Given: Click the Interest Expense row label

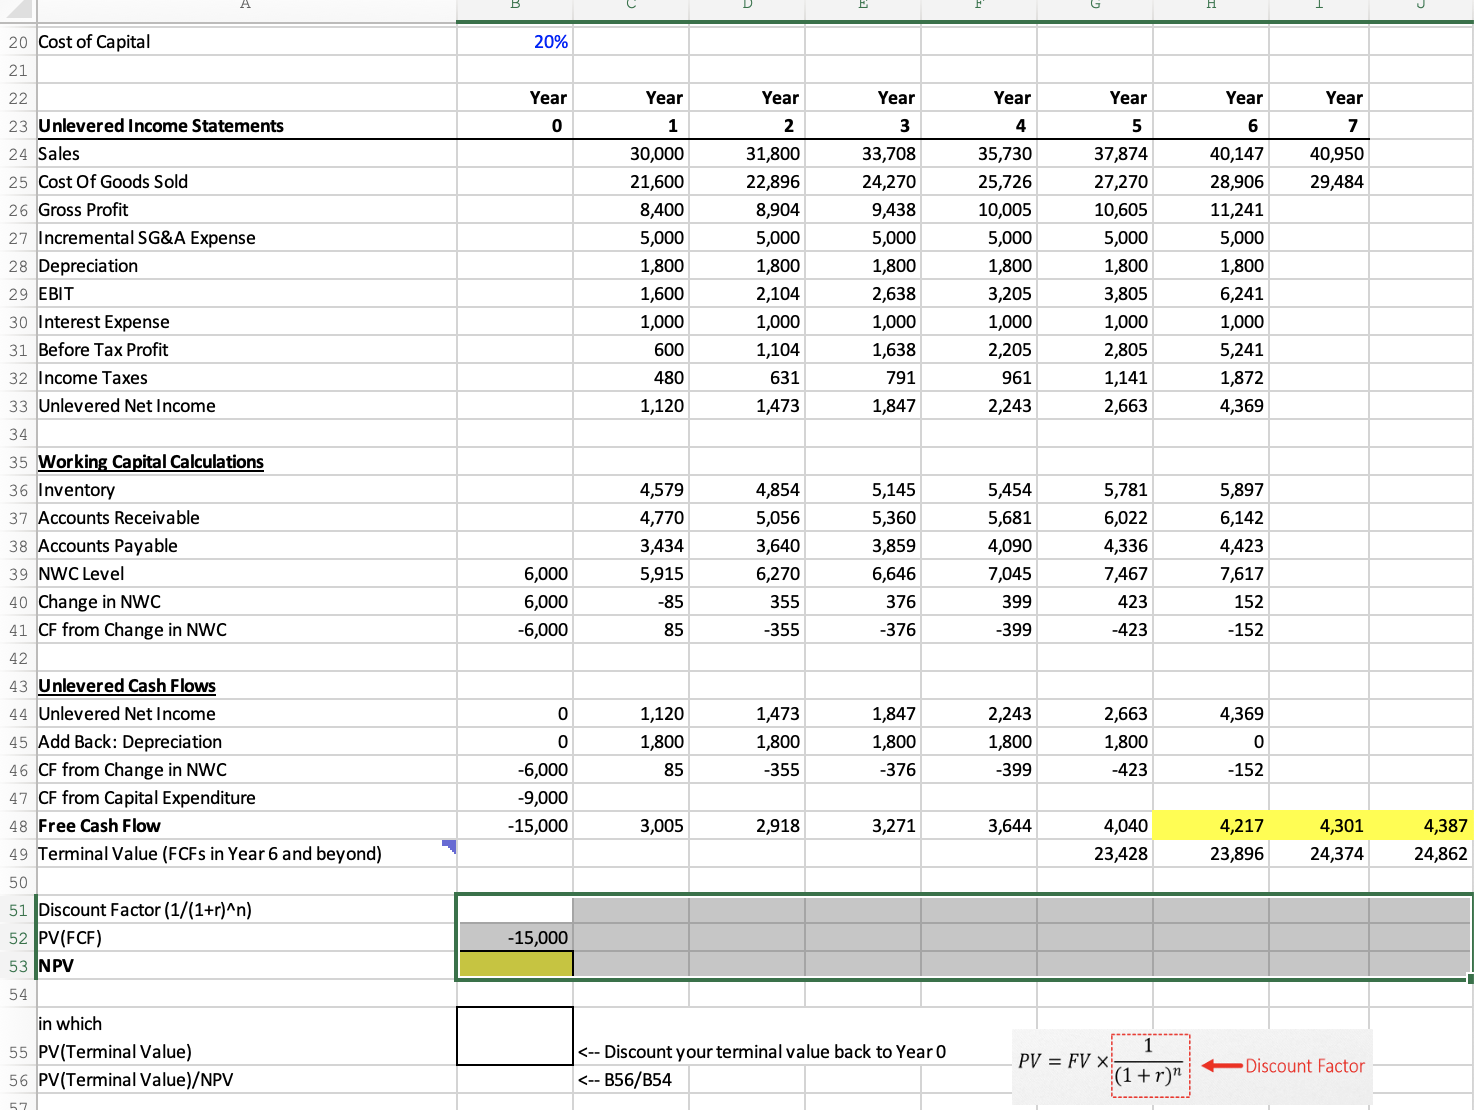Looking at the screenshot, I should 104,322.
